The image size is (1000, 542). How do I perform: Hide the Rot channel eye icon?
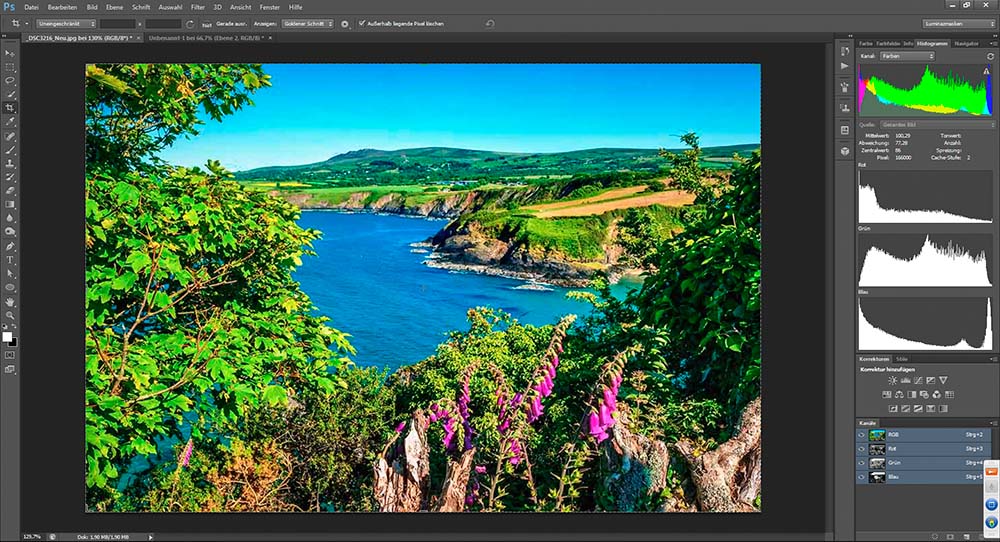tap(862, 449)
